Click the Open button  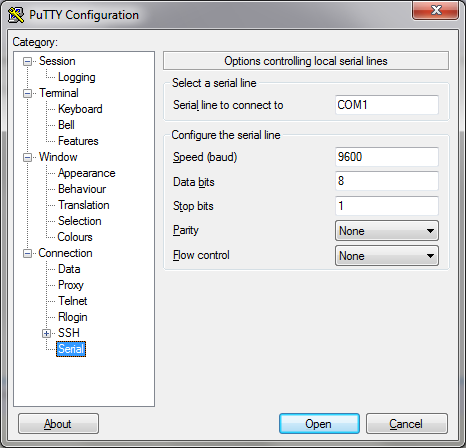click(319, 424)
